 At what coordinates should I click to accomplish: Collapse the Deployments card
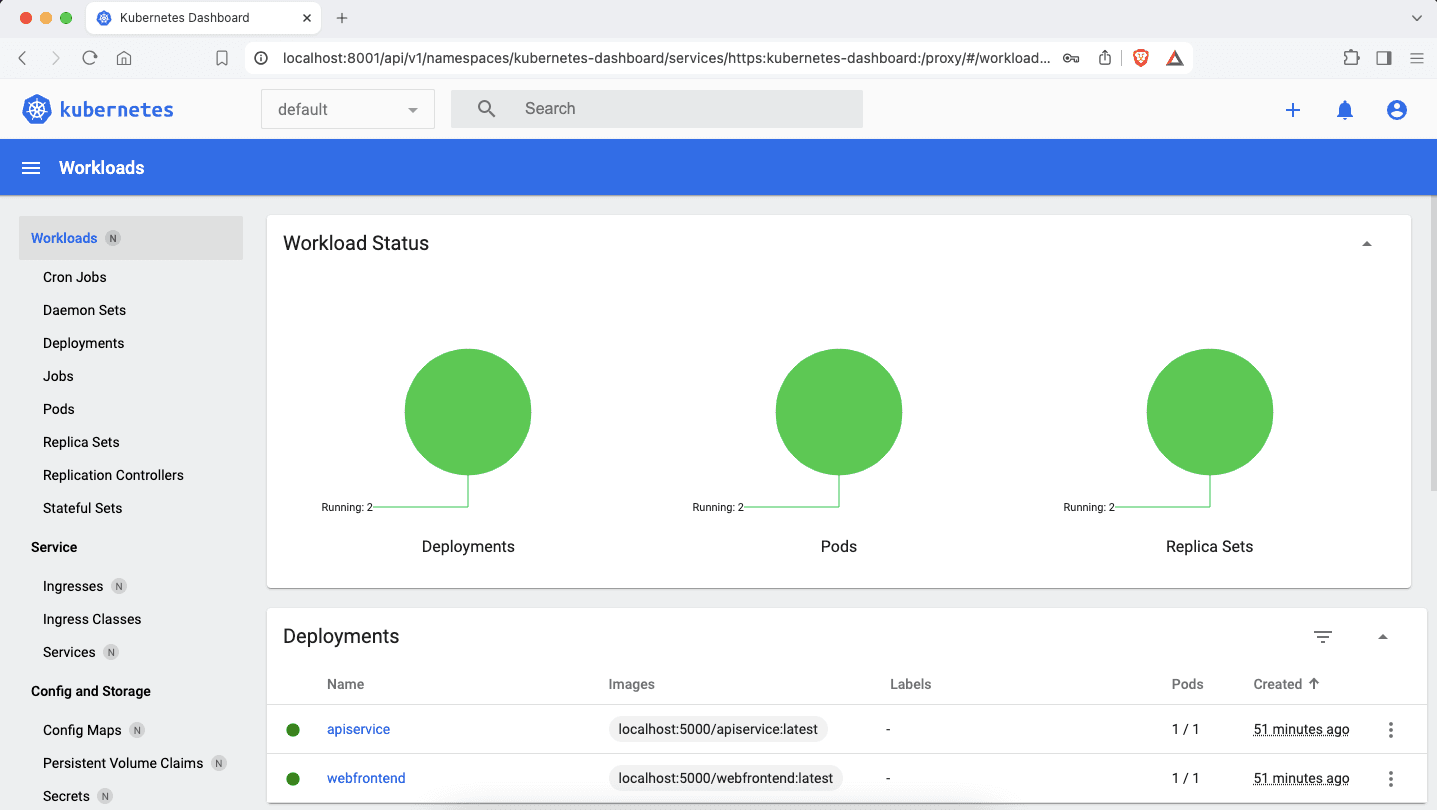[1383, 637]
